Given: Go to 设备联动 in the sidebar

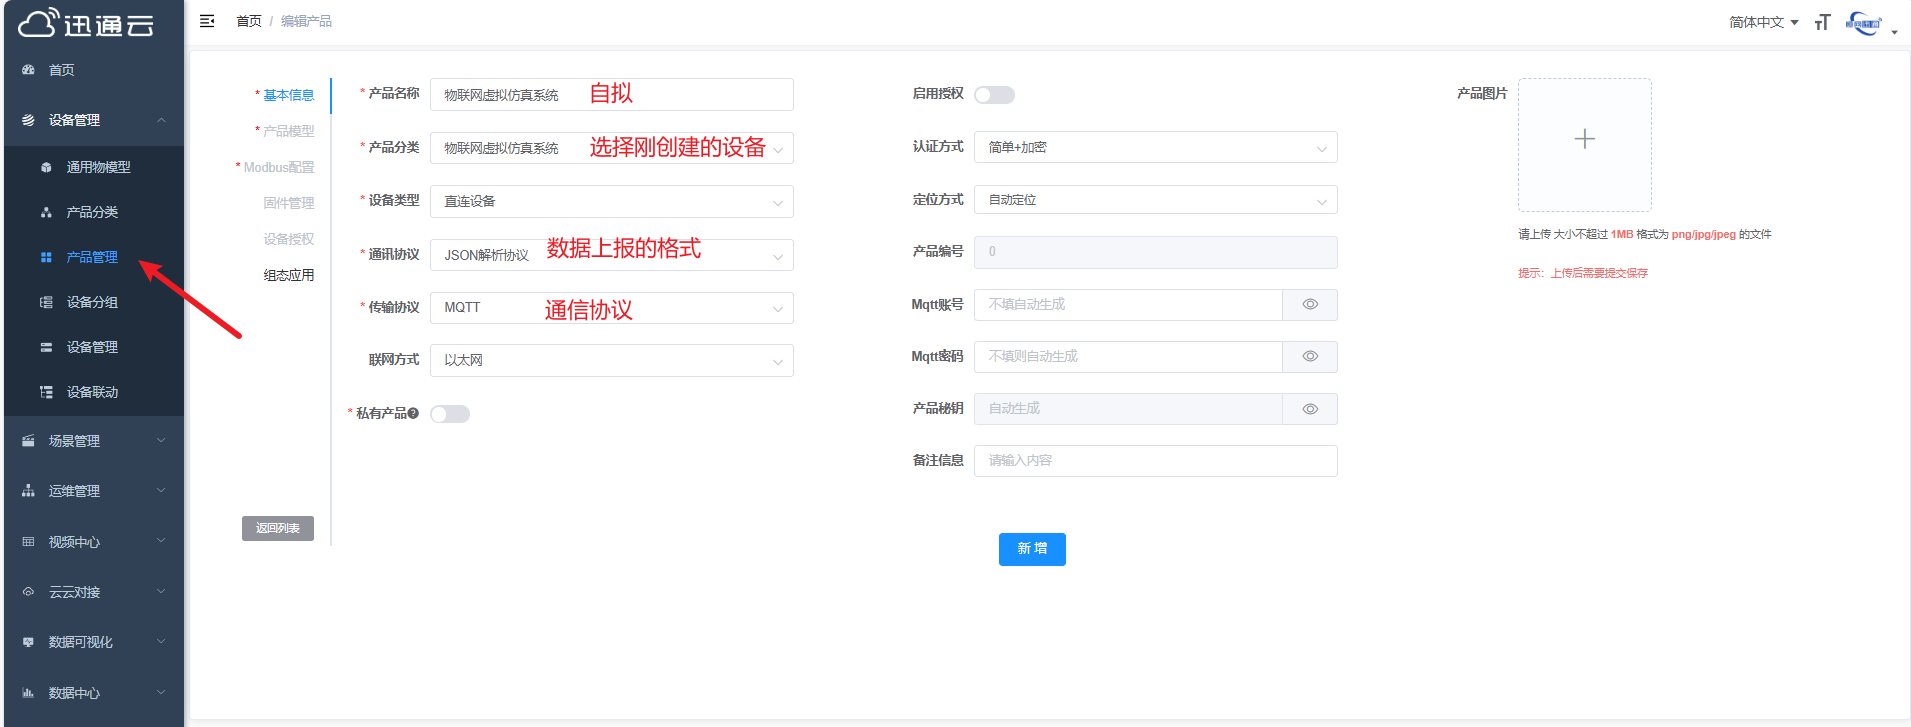Looking at the screenshot, I should point(92,392).
